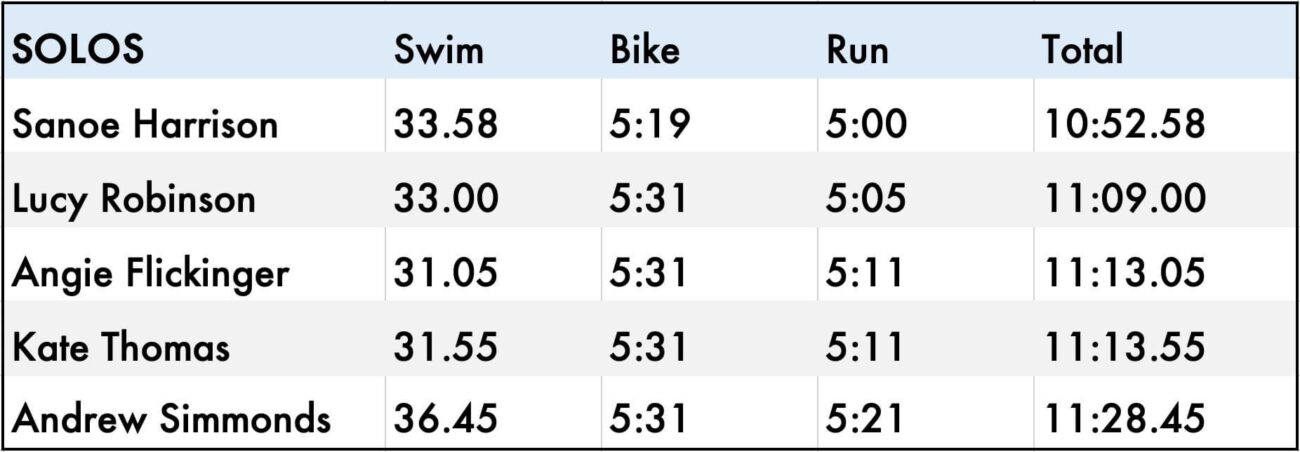Click total time 11:13.05
This screenshot has height=452, width=1300.
coord(1124,272)
